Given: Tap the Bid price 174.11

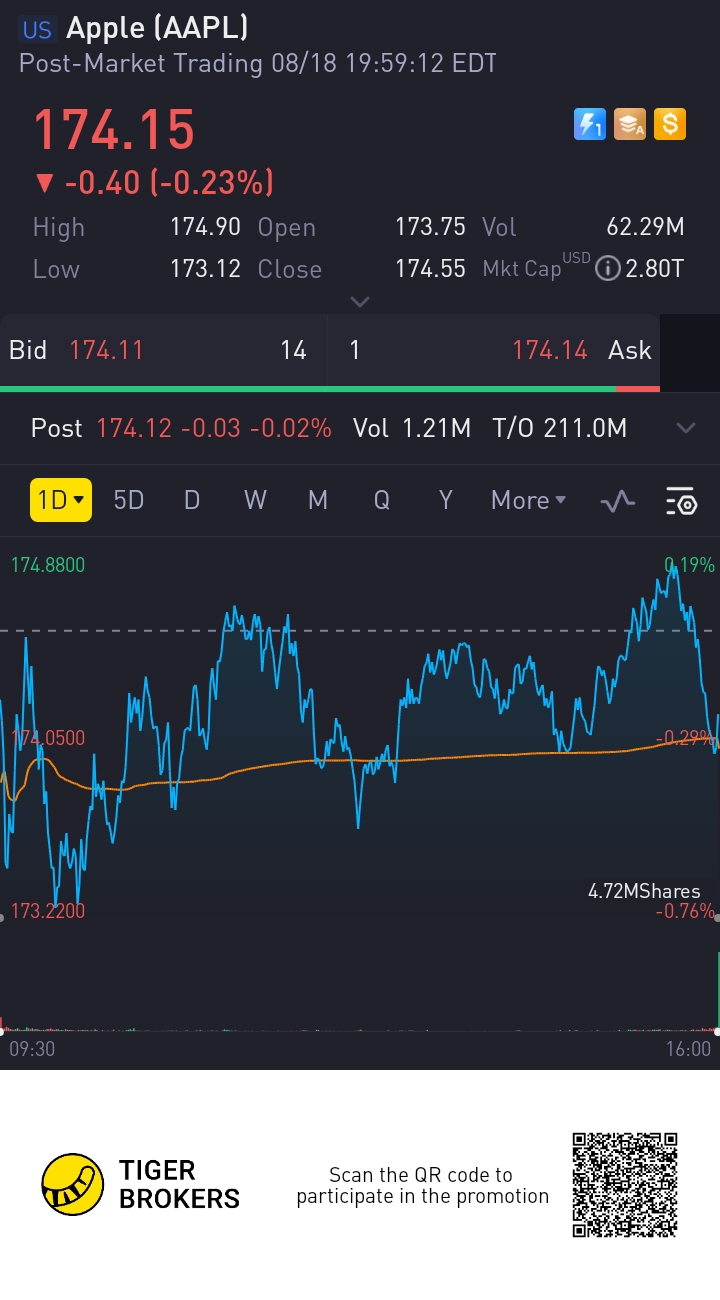Looking at the screenshot, I should pyautogui.click(x=106, y=350).
